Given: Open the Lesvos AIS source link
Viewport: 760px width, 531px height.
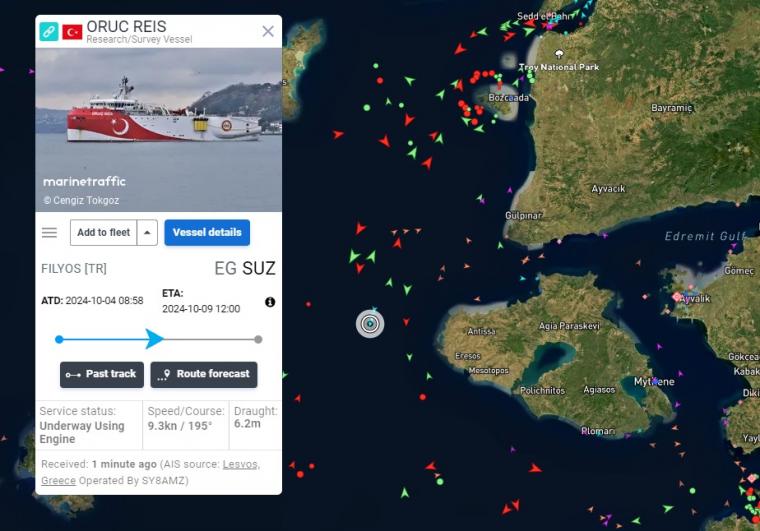Looking at the screenshot, I should (241, 464).
